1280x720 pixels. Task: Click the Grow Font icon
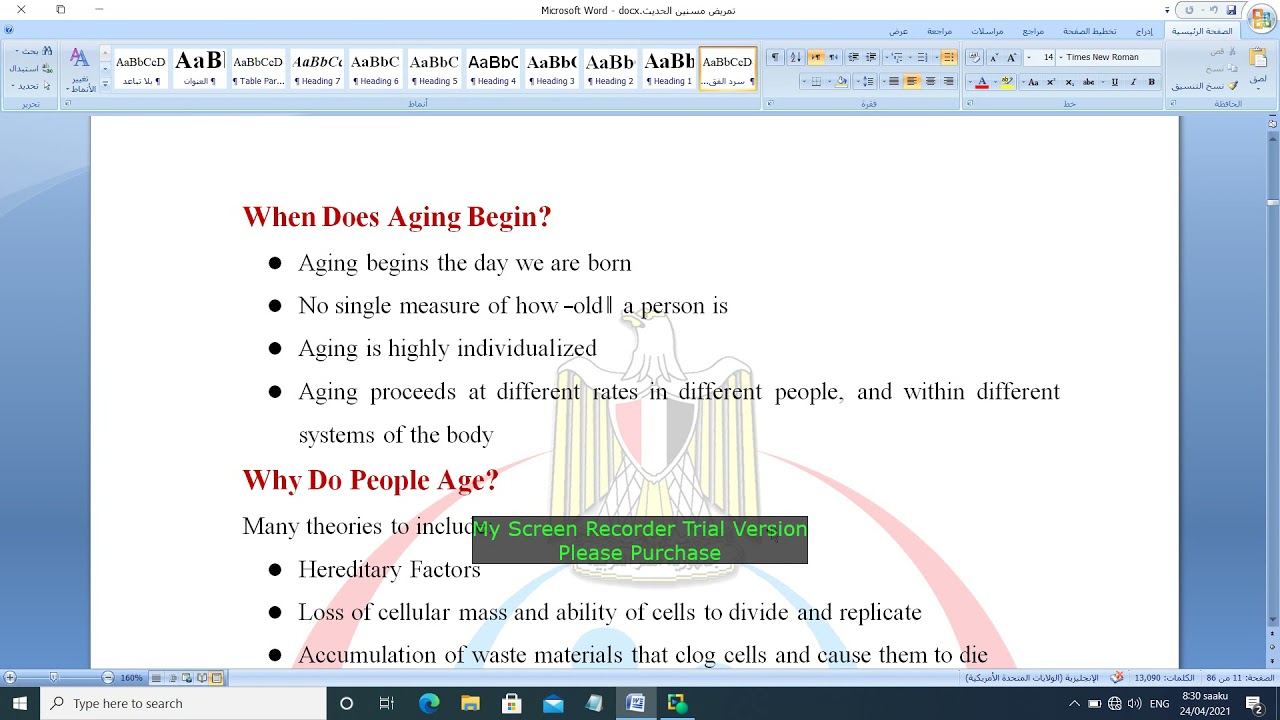click(x=1011, y=57)
